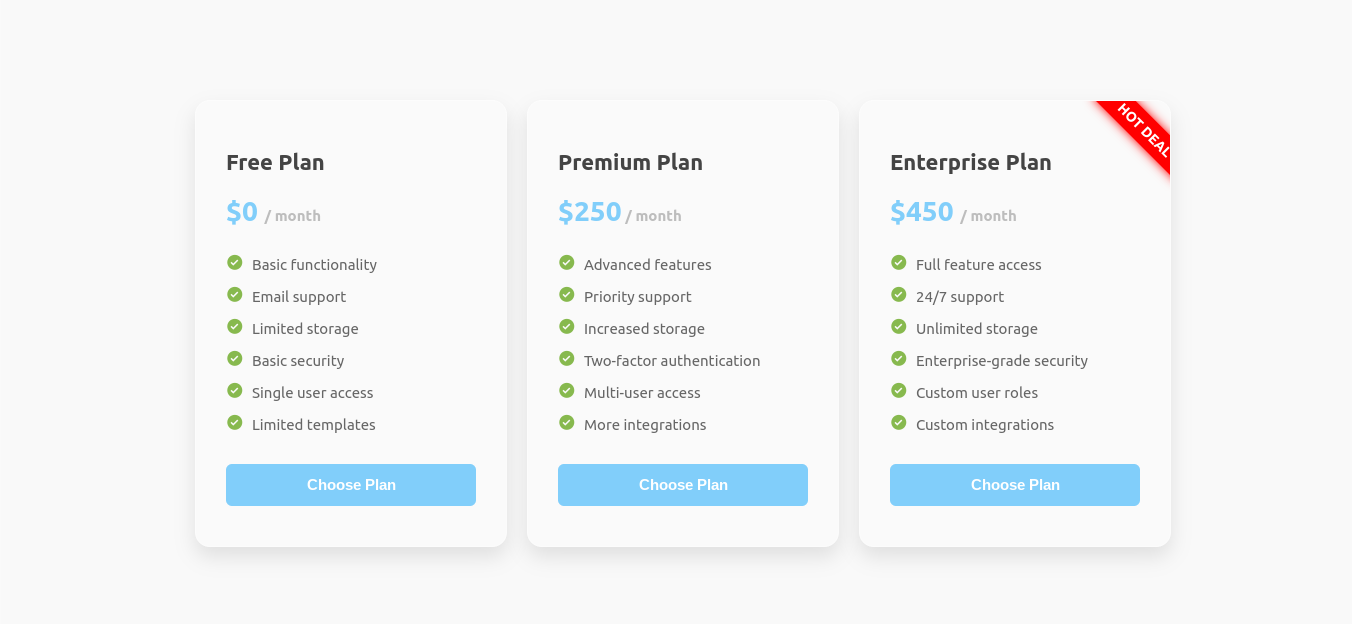
Task: Select the Free Plan title
Action: click(275, 162)
